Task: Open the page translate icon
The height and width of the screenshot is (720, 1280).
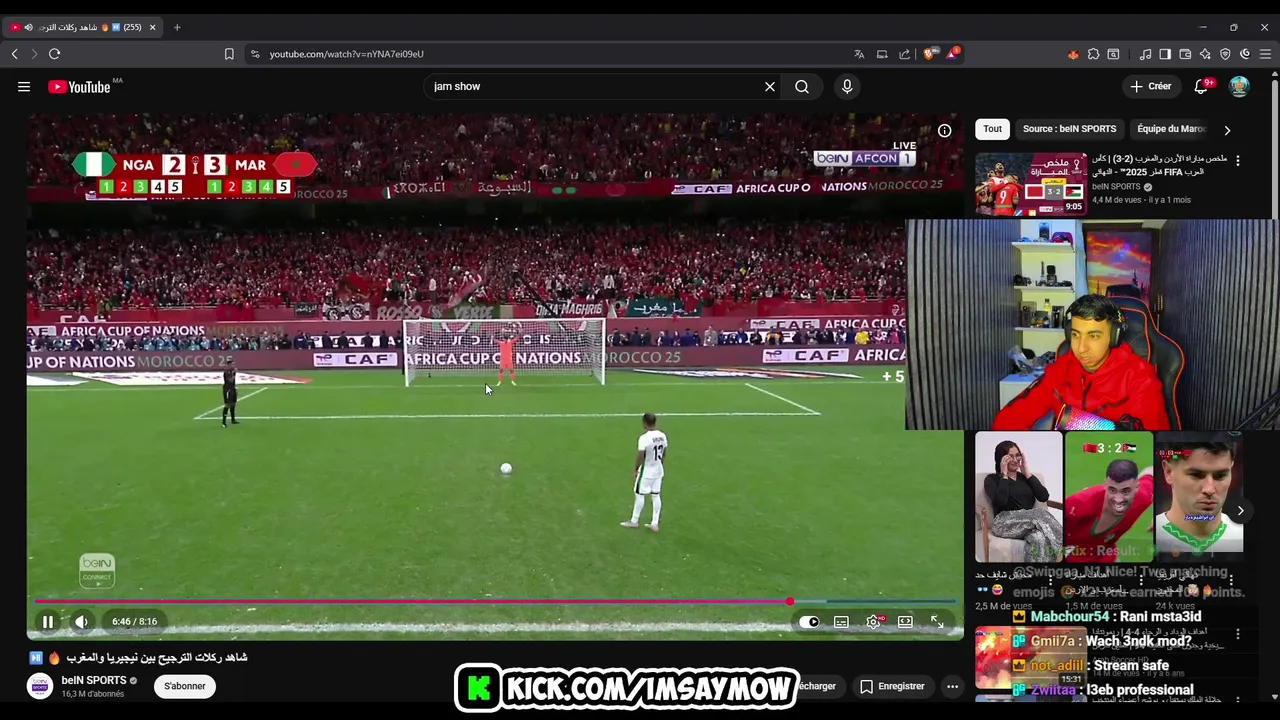Action: pyautogui.click(x=859, y=54)
